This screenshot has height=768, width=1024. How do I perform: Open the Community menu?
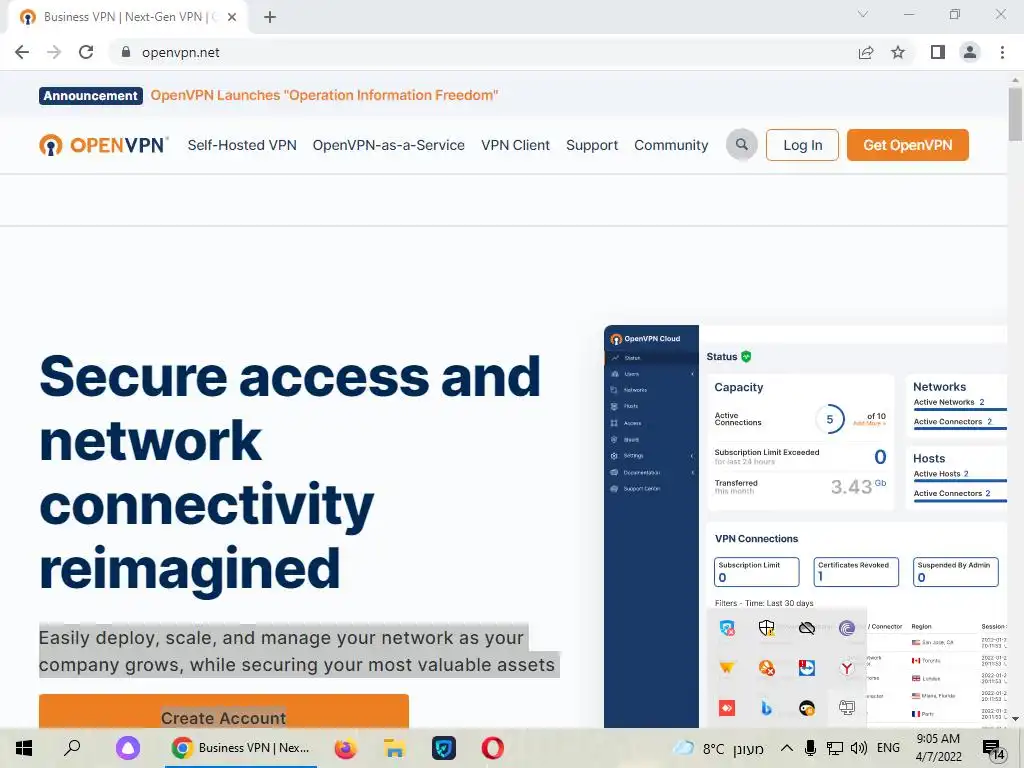671,145
